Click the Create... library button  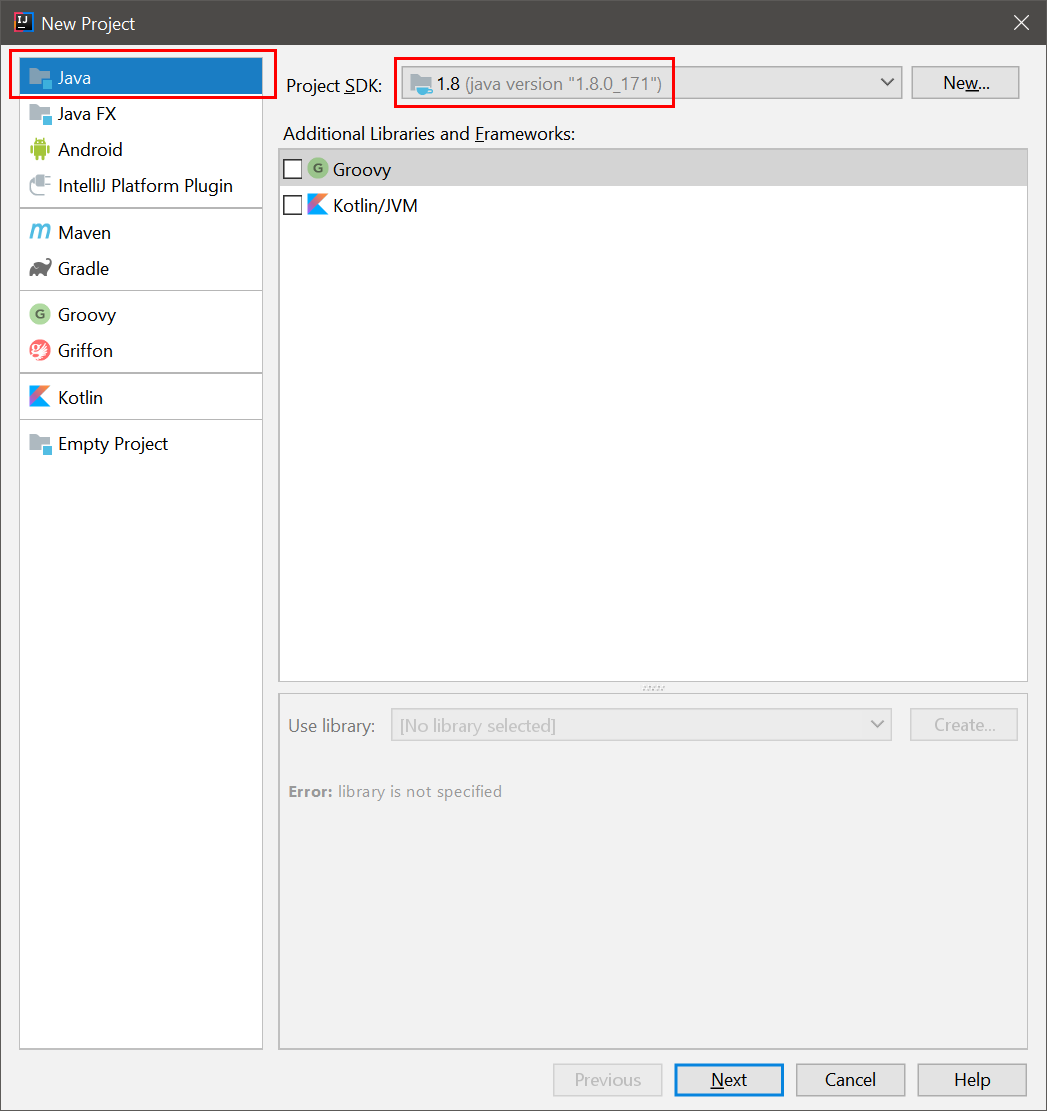point(964,725)
